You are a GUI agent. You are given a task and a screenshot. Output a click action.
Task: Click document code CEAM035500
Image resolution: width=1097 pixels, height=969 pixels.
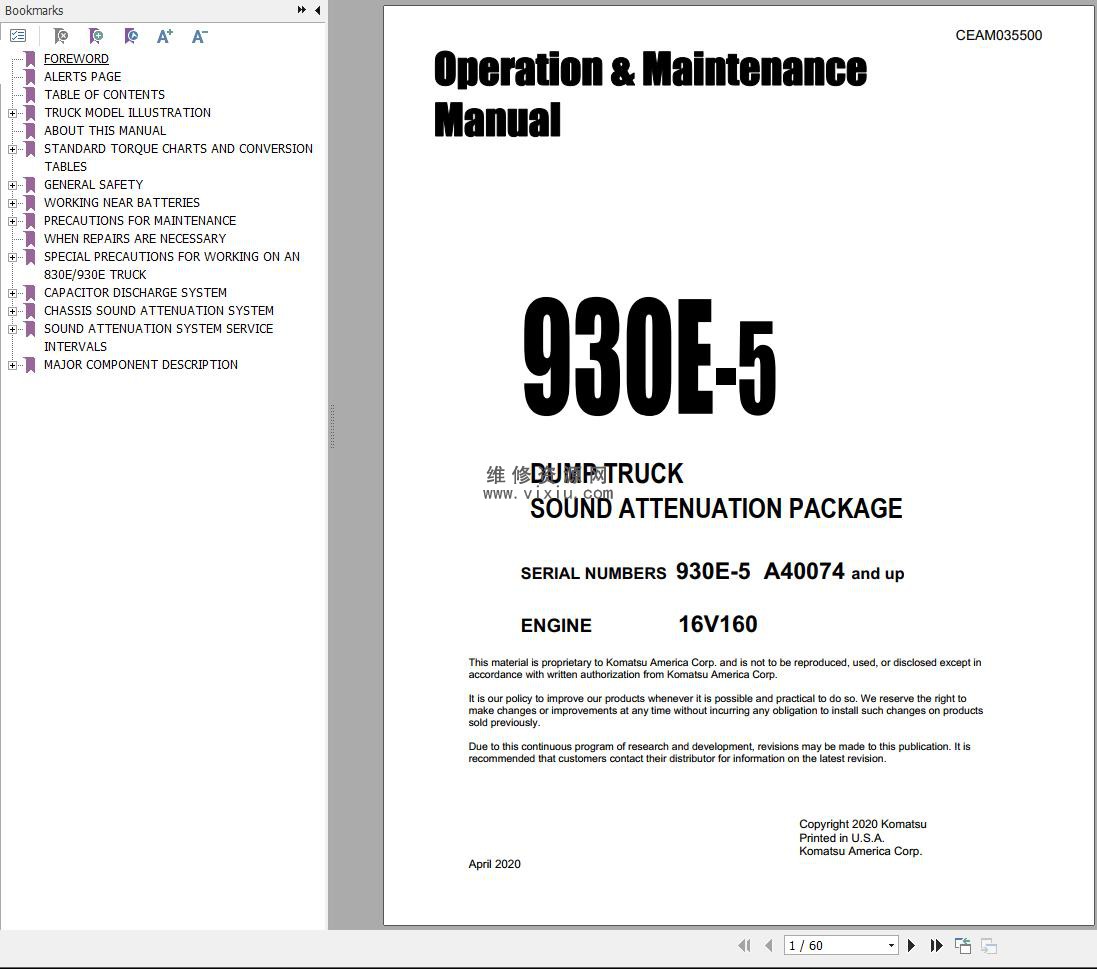click(x=998, y=36)
